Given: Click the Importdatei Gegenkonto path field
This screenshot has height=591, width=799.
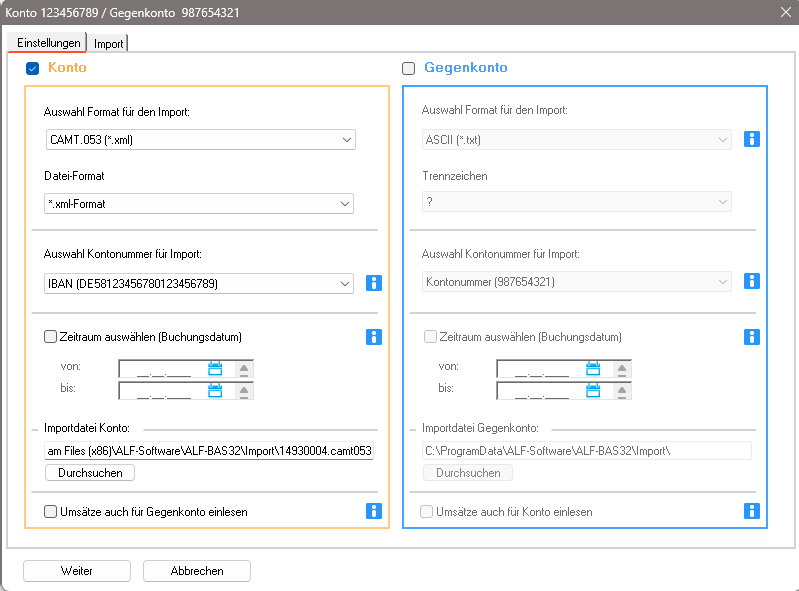Looking at the screenshot, I should (x=587, y=451).
